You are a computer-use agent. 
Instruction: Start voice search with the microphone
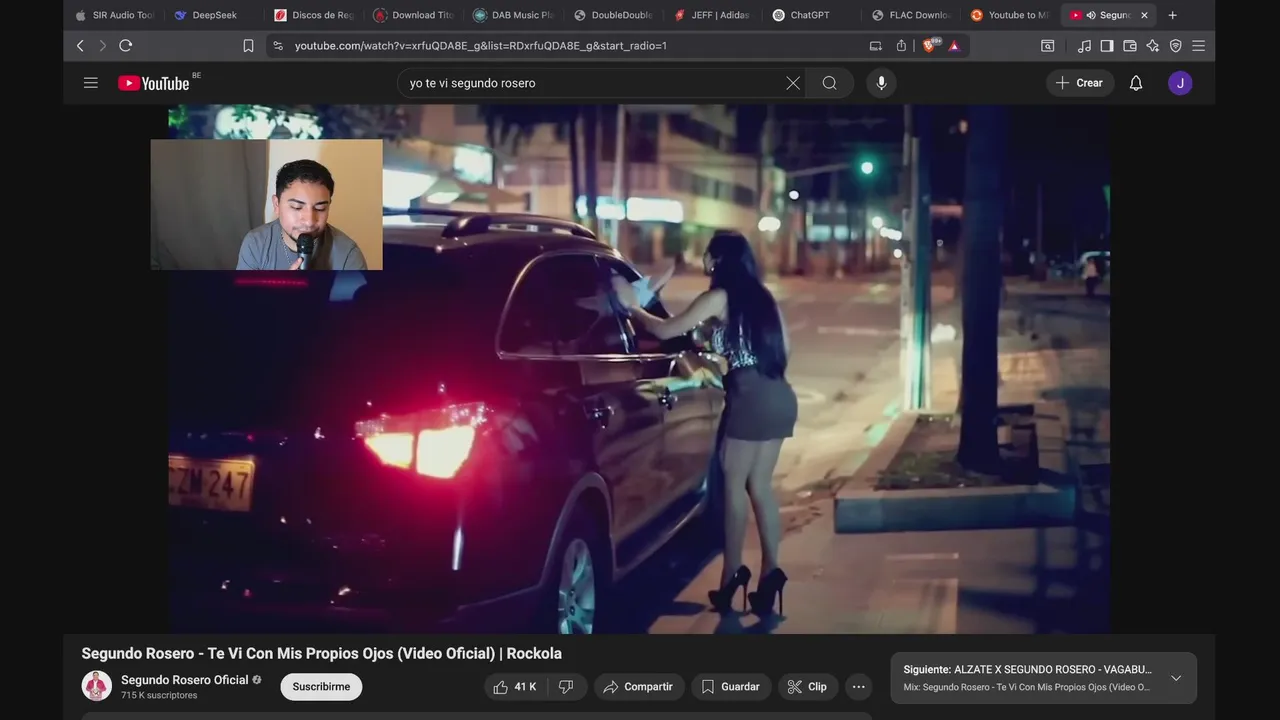tap(881, 83)
